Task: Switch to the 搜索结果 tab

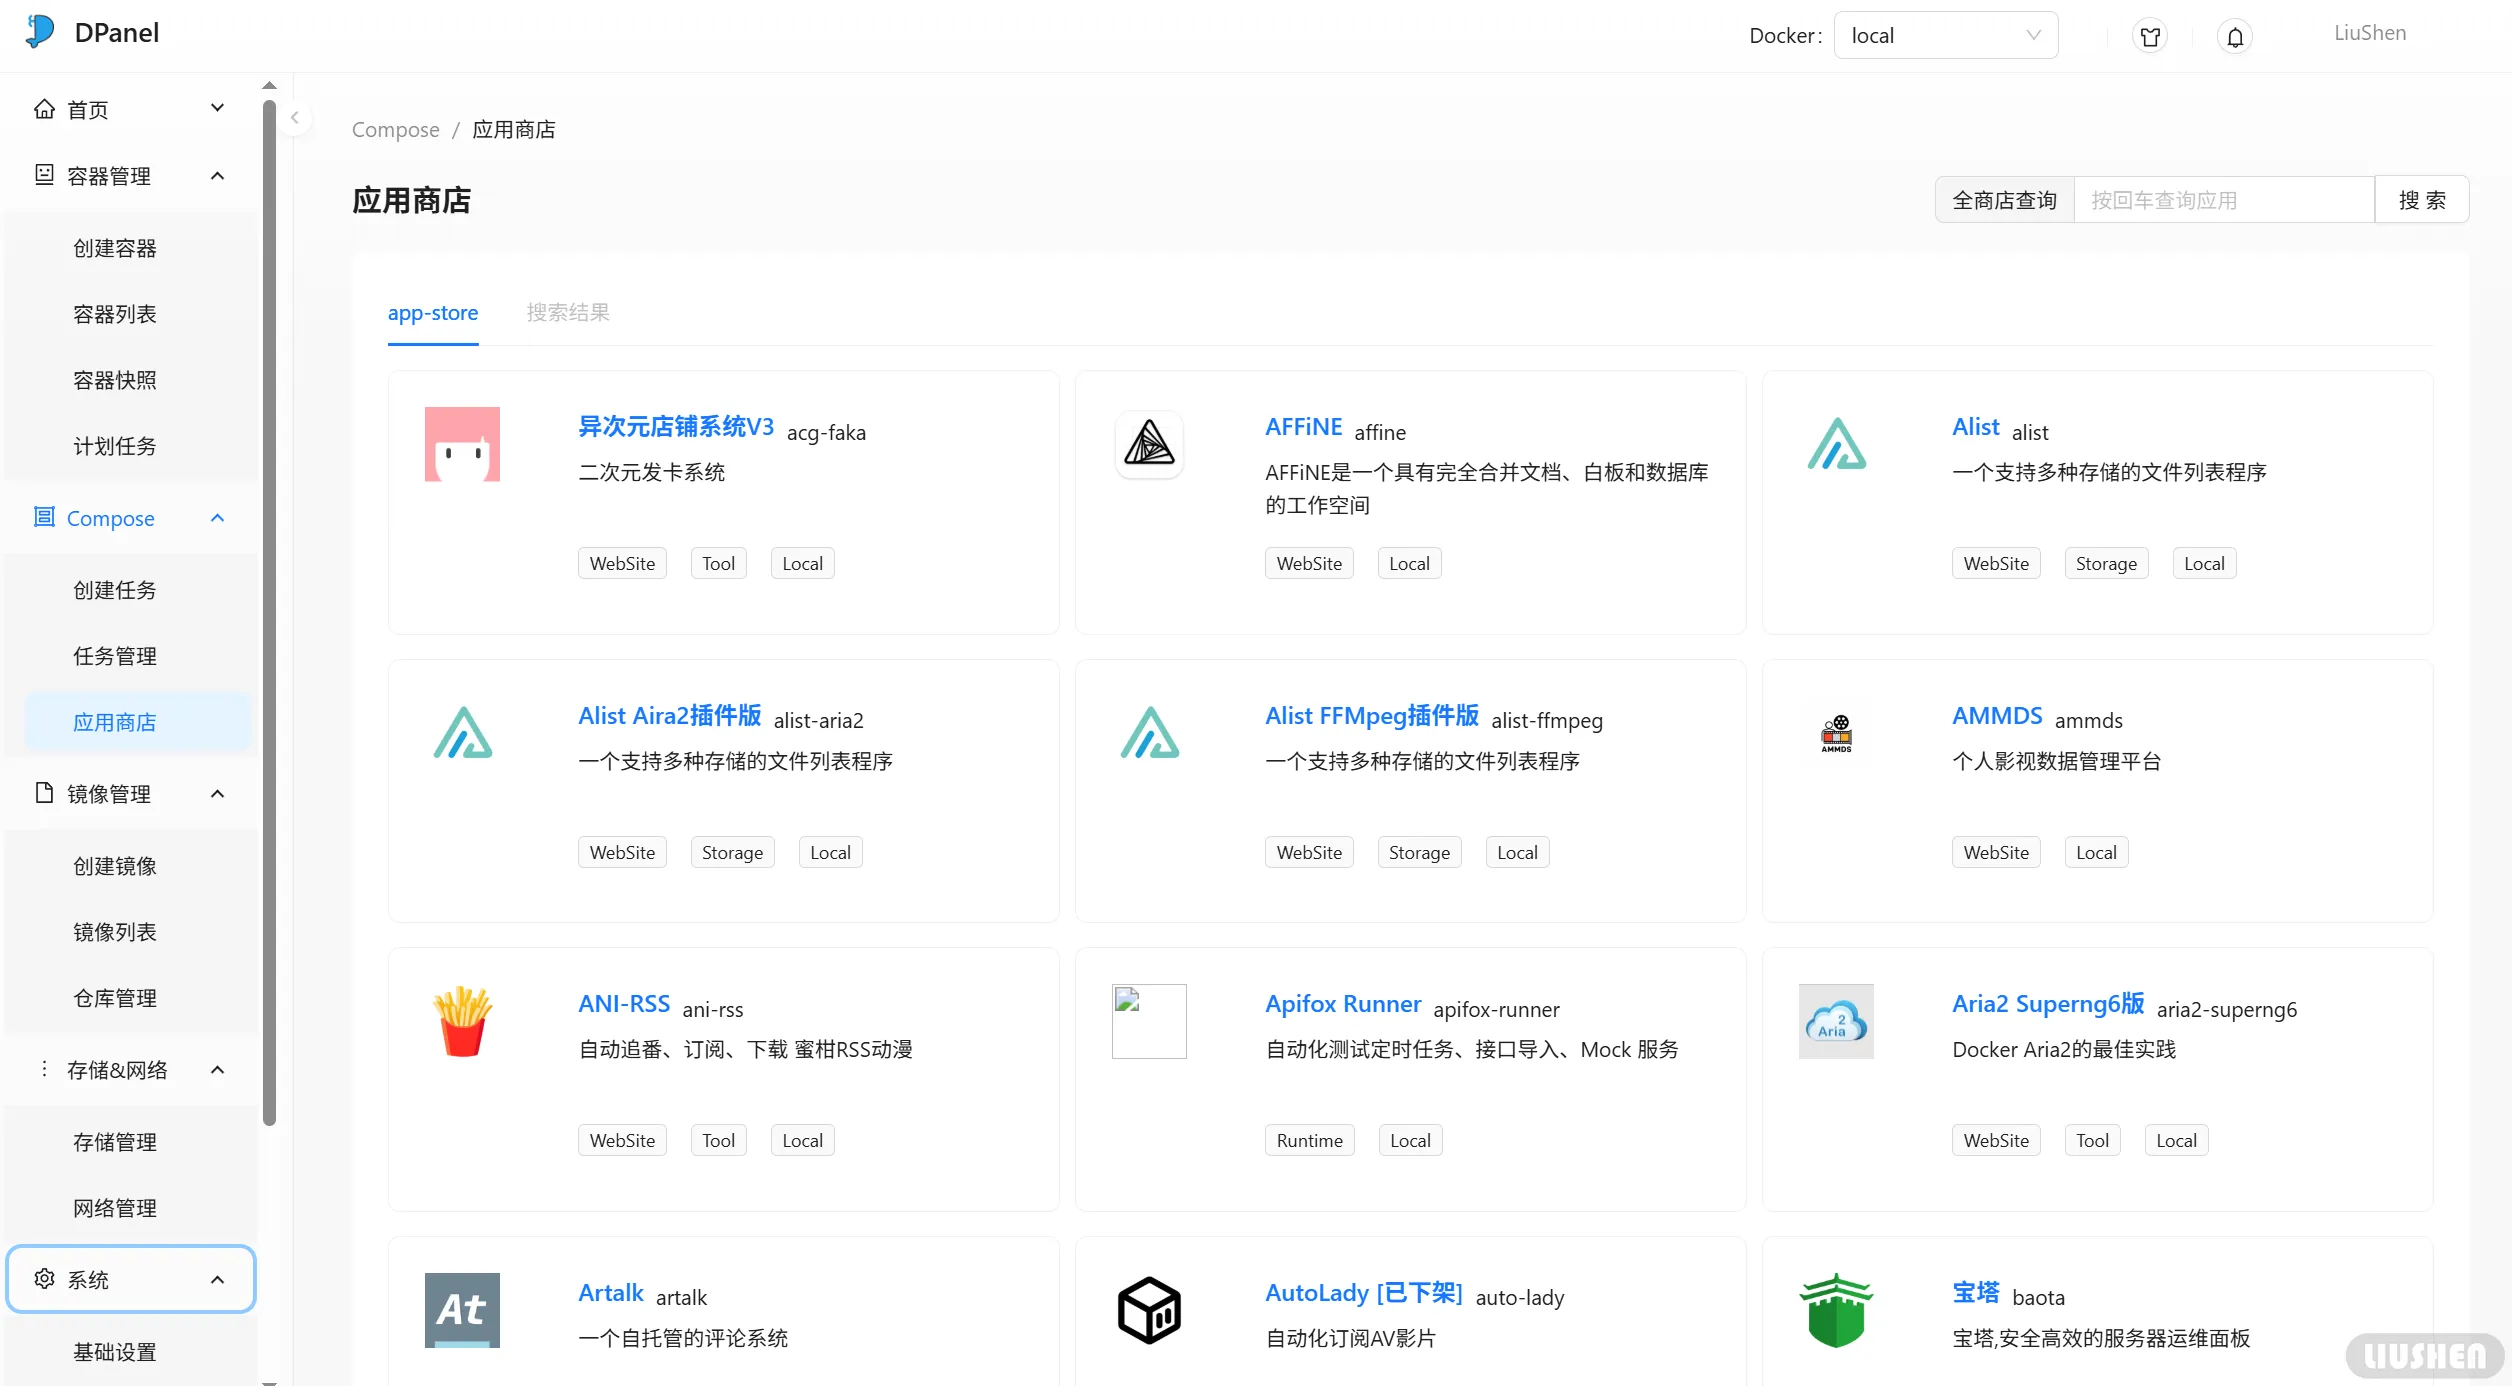Action: (x=568, y=313)
